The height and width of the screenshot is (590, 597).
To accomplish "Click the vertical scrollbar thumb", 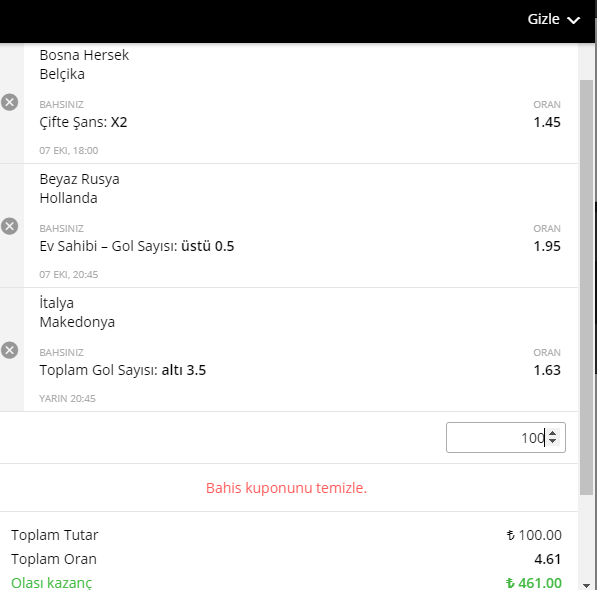I will [x=587, y=287].
